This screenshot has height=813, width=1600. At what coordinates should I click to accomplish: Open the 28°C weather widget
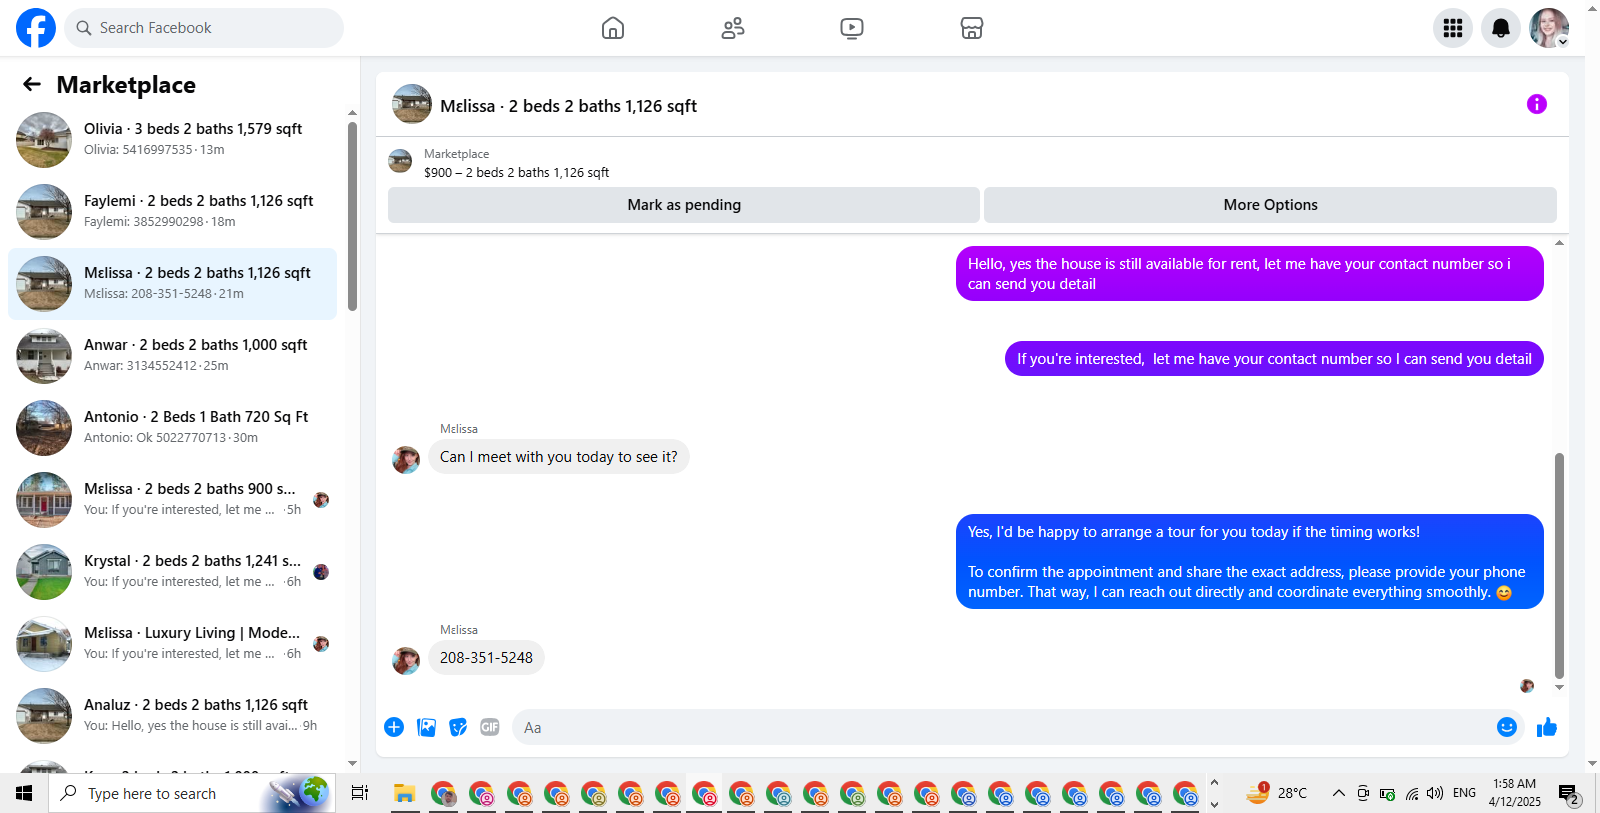tap(1277, 793)
